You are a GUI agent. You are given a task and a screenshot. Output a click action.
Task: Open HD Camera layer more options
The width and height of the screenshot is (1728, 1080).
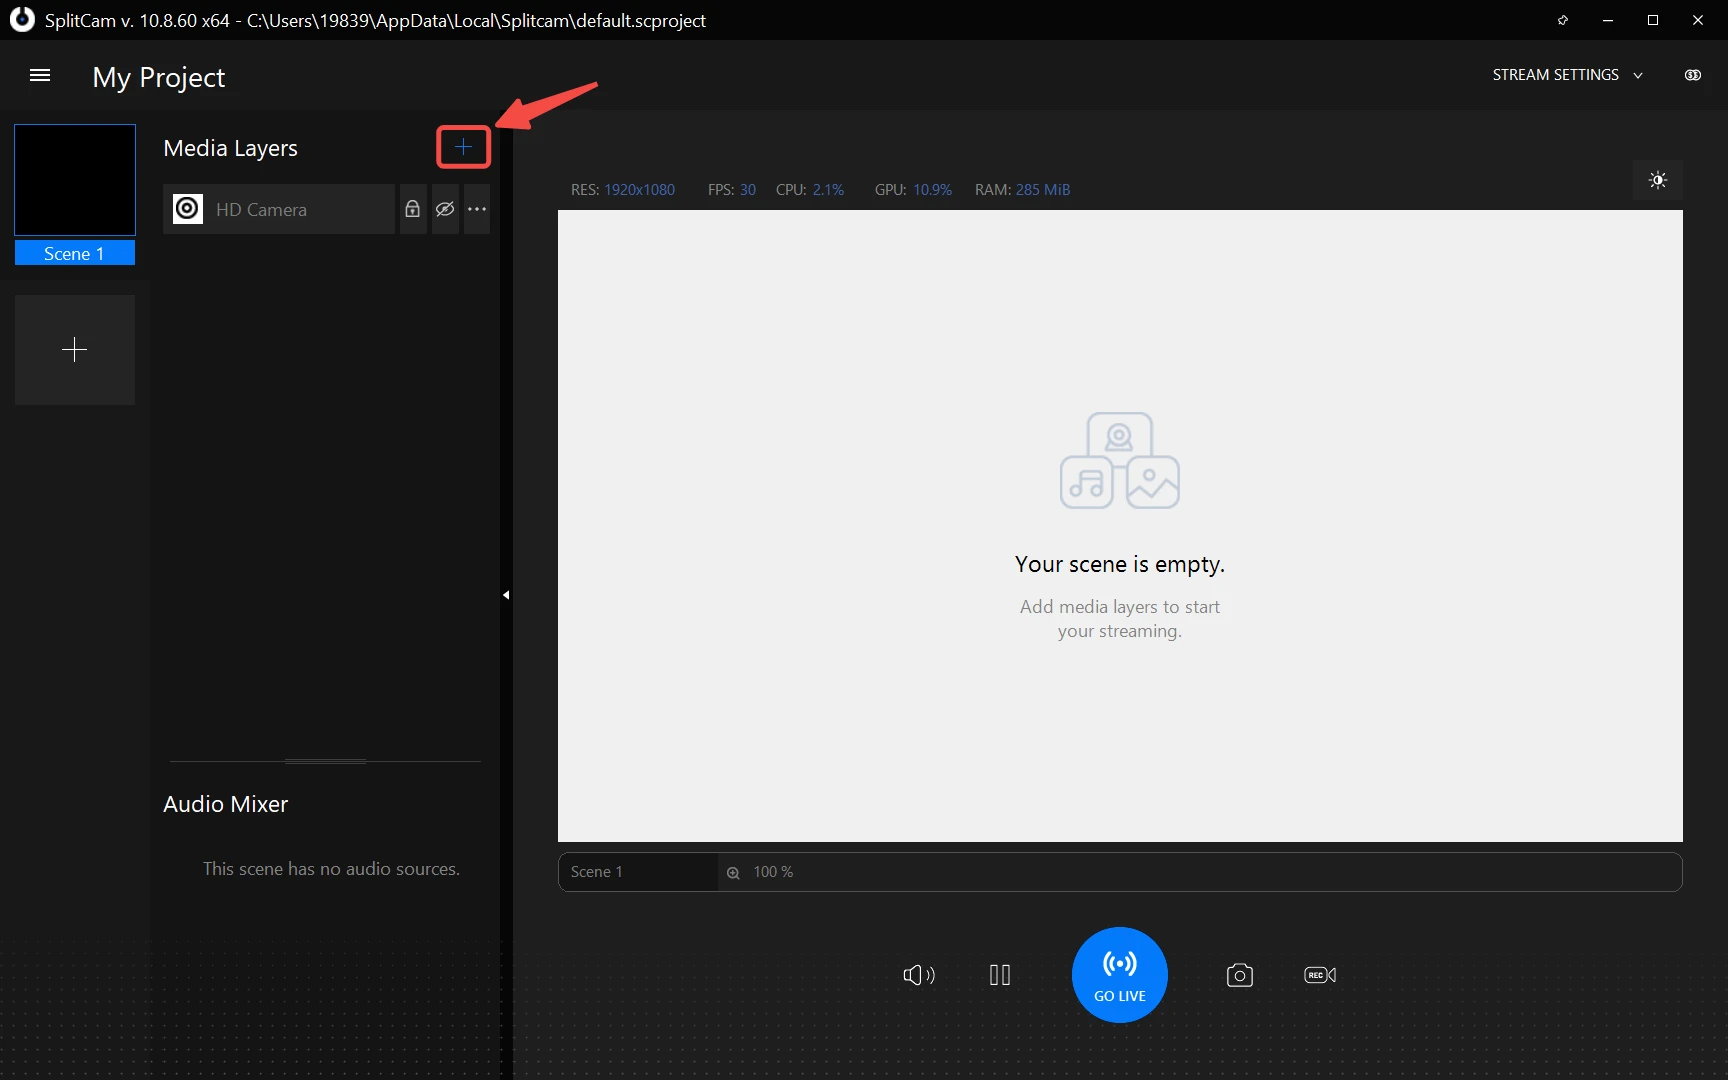click(477, 209)
